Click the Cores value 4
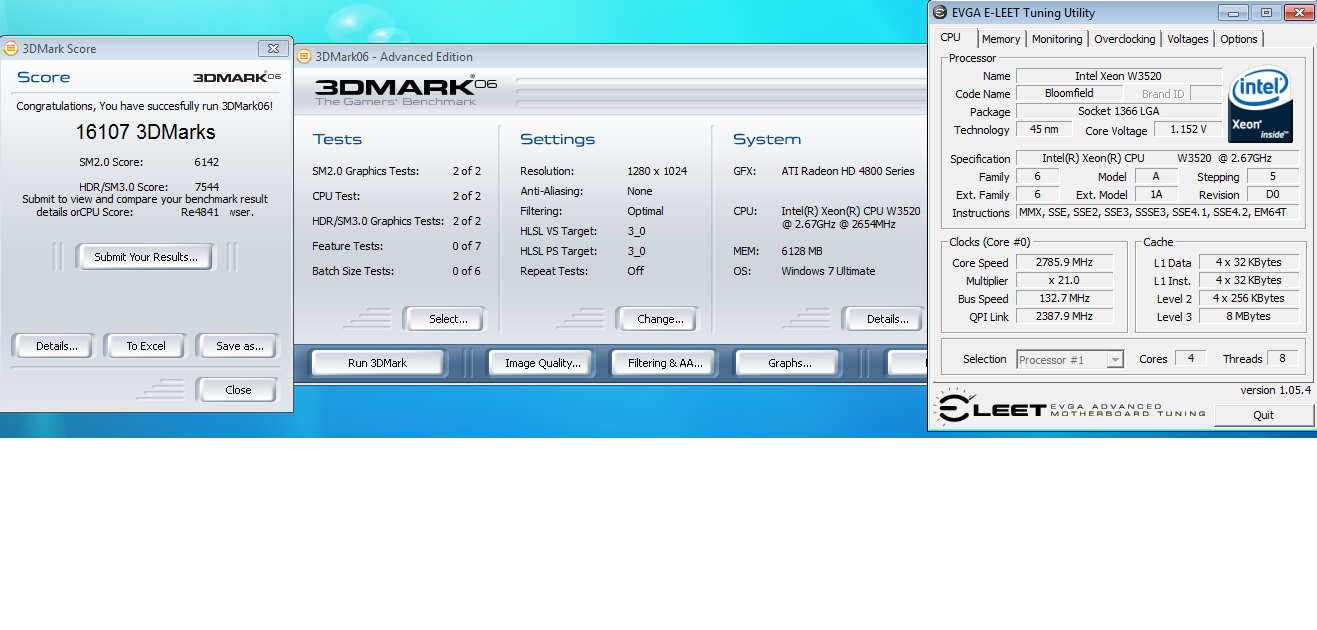The width and height of the screenshot is (1317, 630). pyautogui.click(x=1190, y=358)
